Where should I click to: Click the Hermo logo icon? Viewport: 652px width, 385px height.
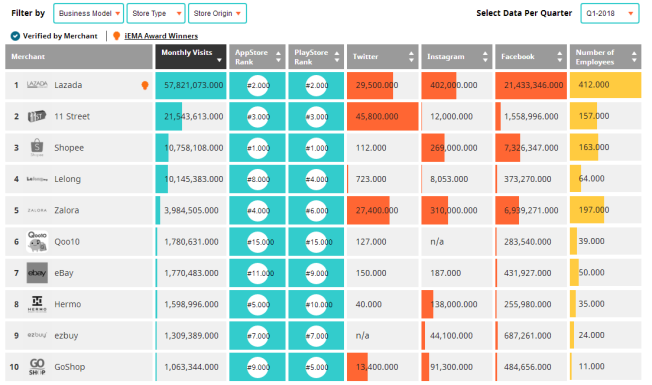tap(37, 304)
